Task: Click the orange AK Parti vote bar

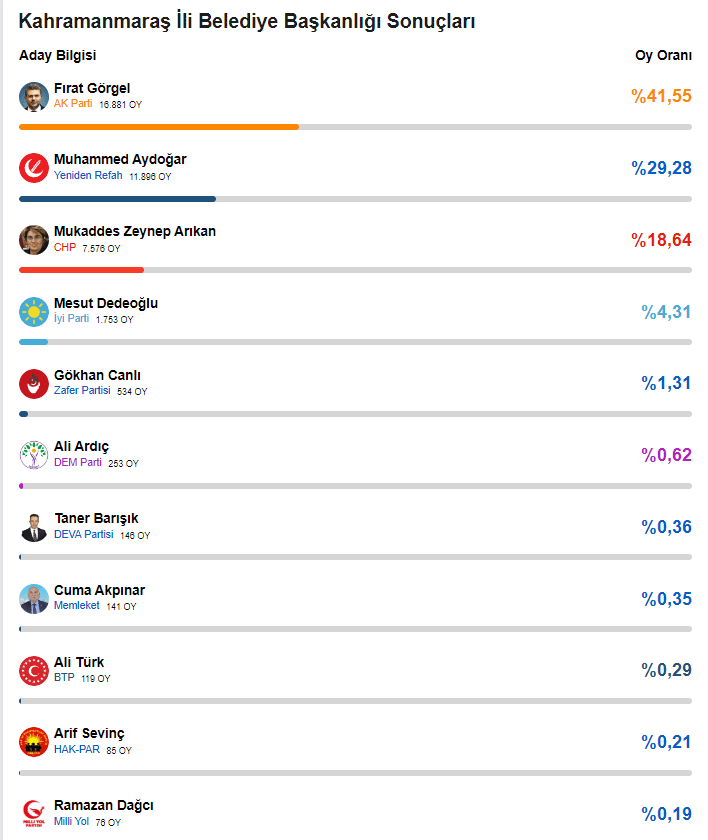Action: [159, 127]
